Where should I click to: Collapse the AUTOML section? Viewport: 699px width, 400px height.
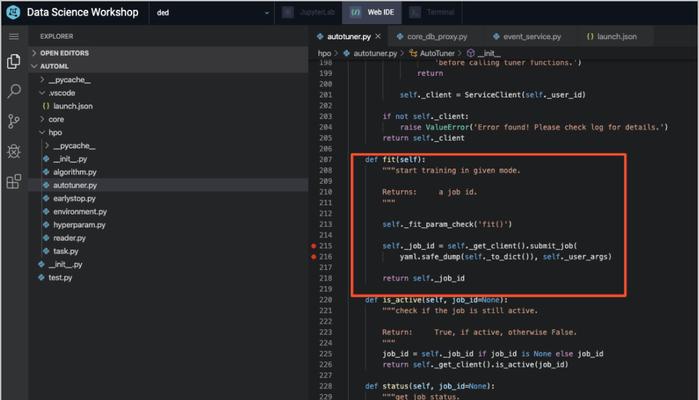169,66
